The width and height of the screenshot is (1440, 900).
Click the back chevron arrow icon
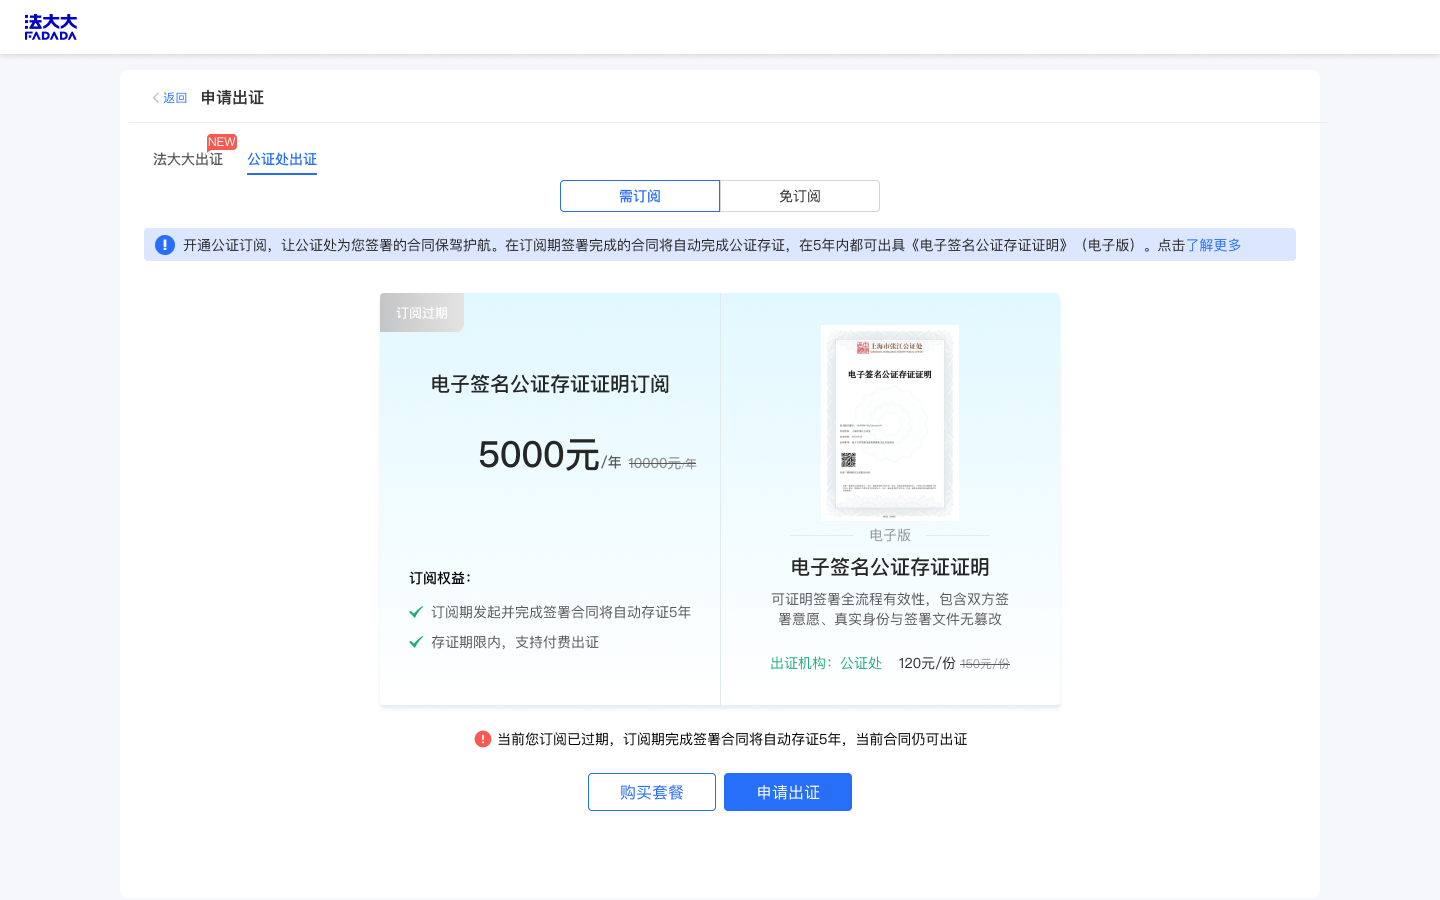tap(155, 98)
